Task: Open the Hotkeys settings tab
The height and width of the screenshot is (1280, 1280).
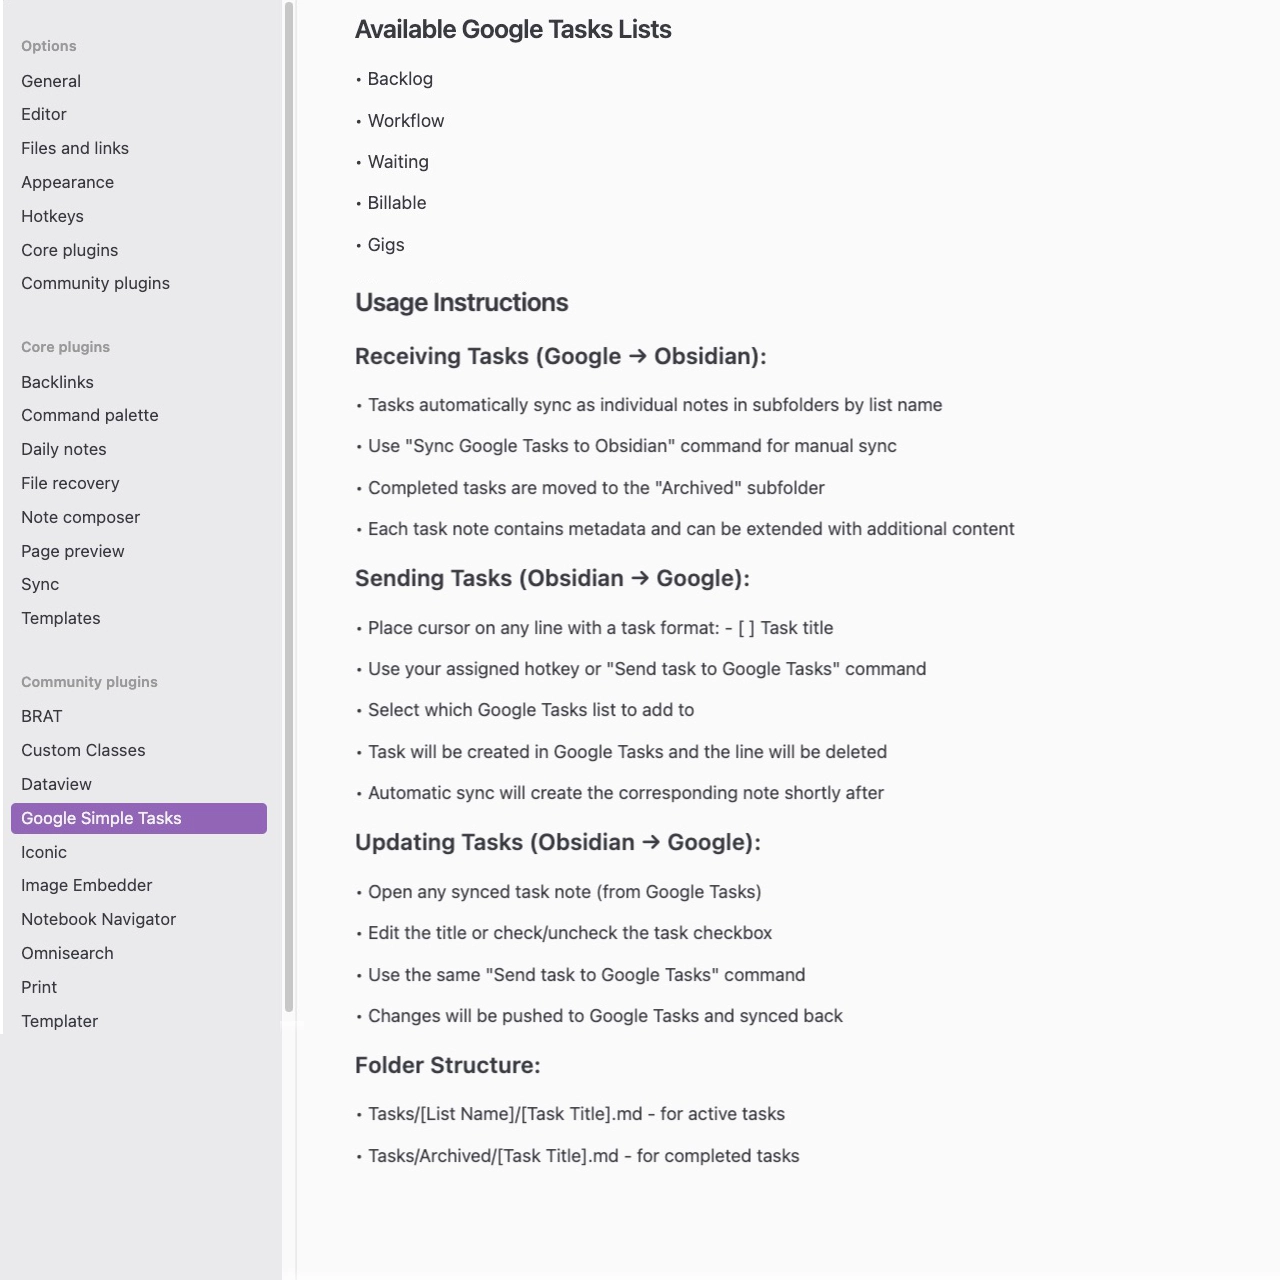Action: click(x=52, y=216)
